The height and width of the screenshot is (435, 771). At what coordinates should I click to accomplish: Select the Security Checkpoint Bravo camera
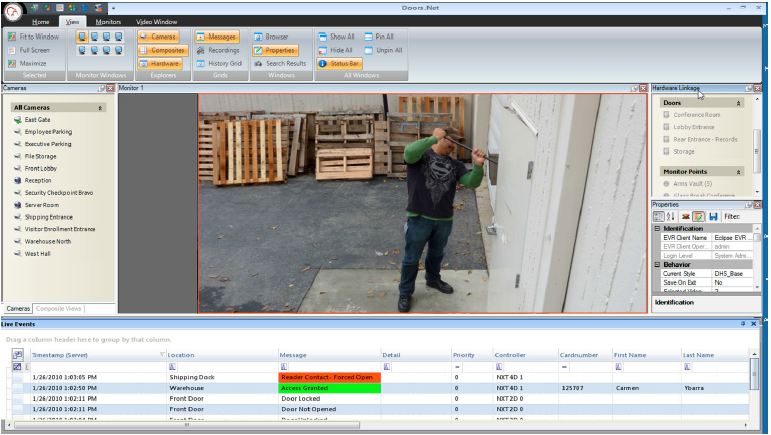point(54,193)
